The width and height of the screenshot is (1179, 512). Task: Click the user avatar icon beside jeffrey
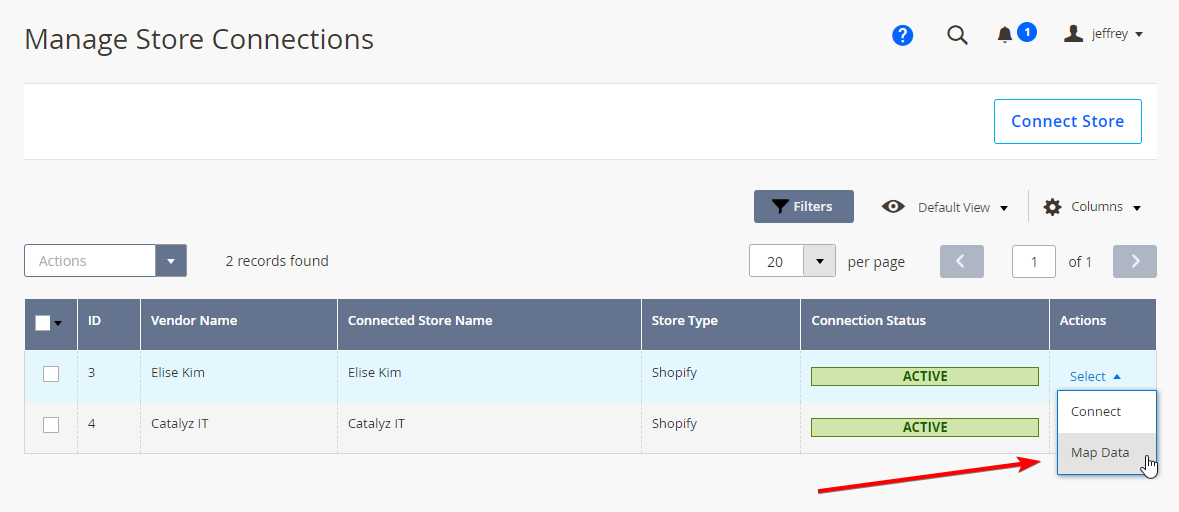[x=1073, y=33]
